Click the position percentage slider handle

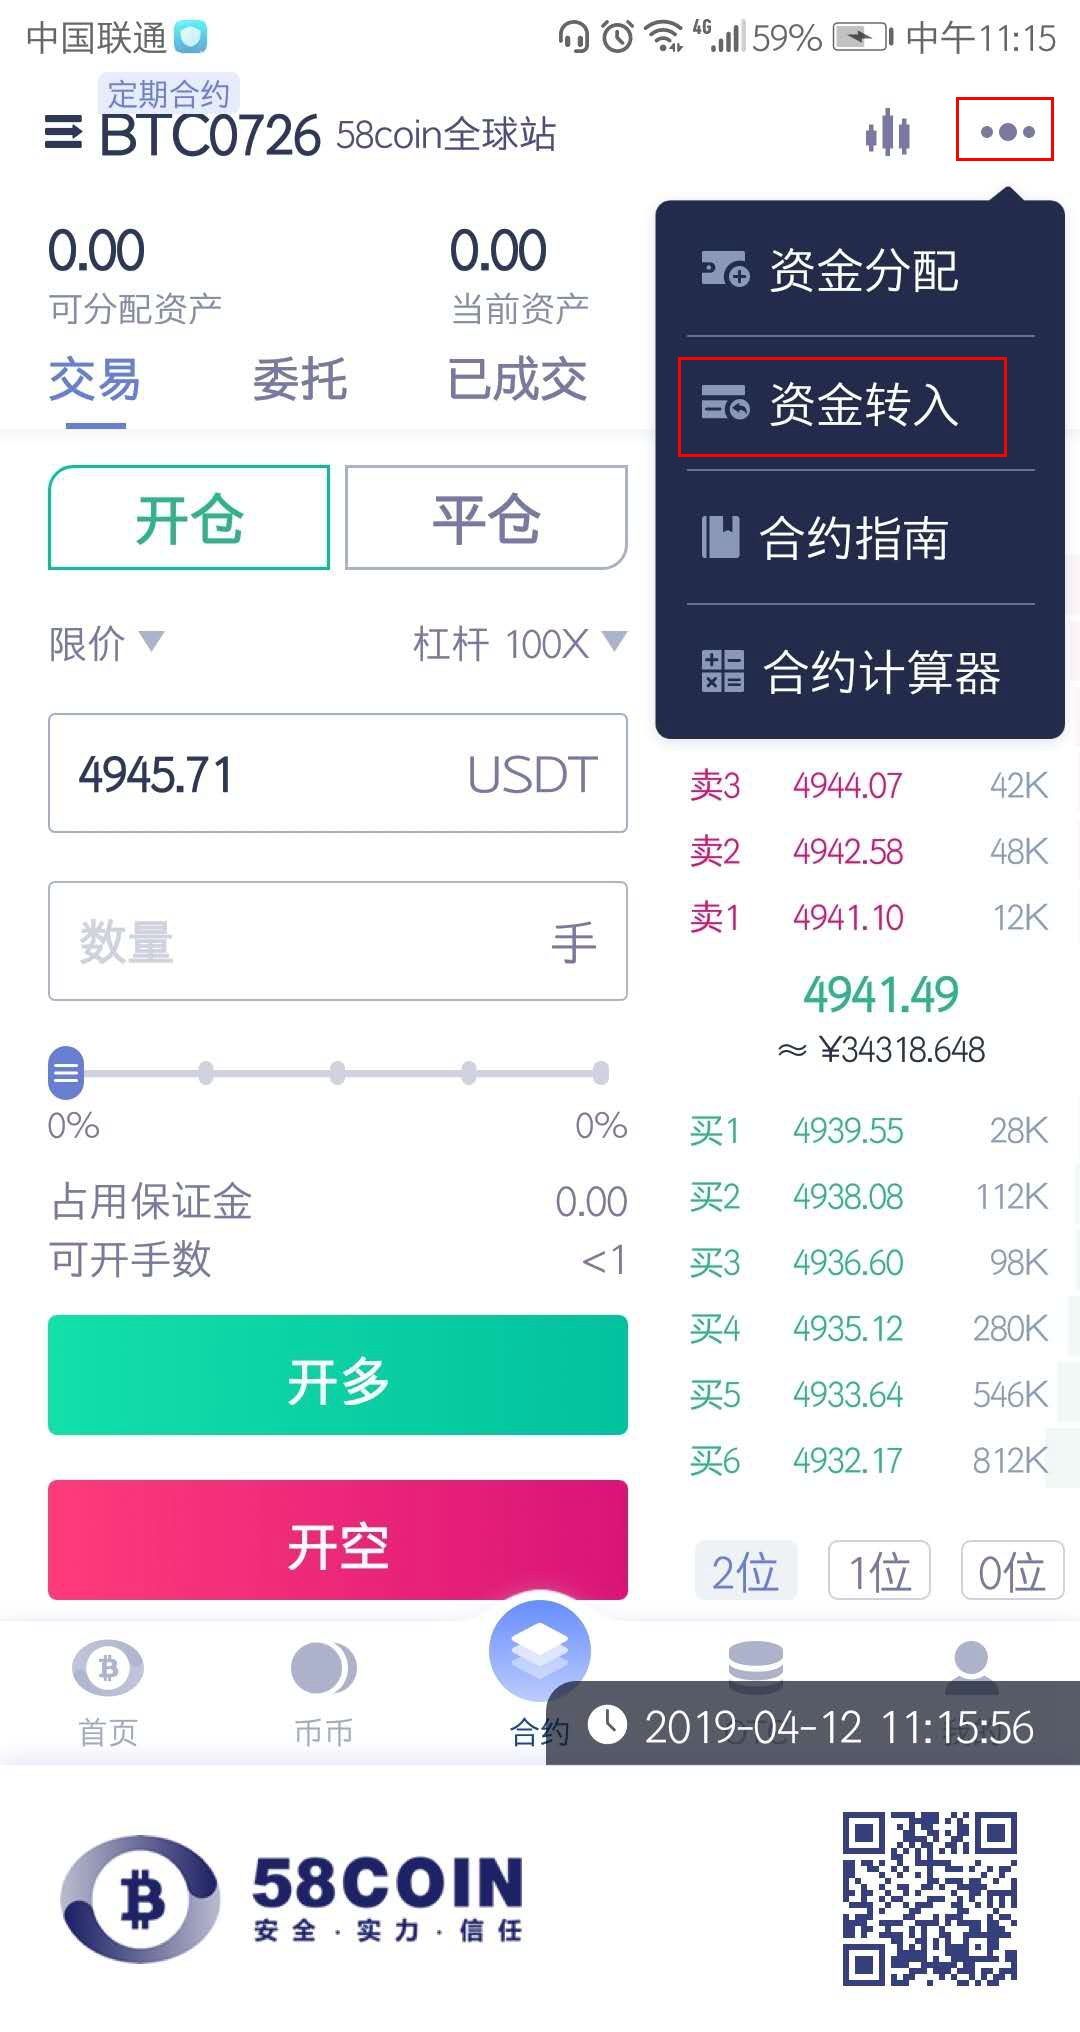(x=66, y=1073)
